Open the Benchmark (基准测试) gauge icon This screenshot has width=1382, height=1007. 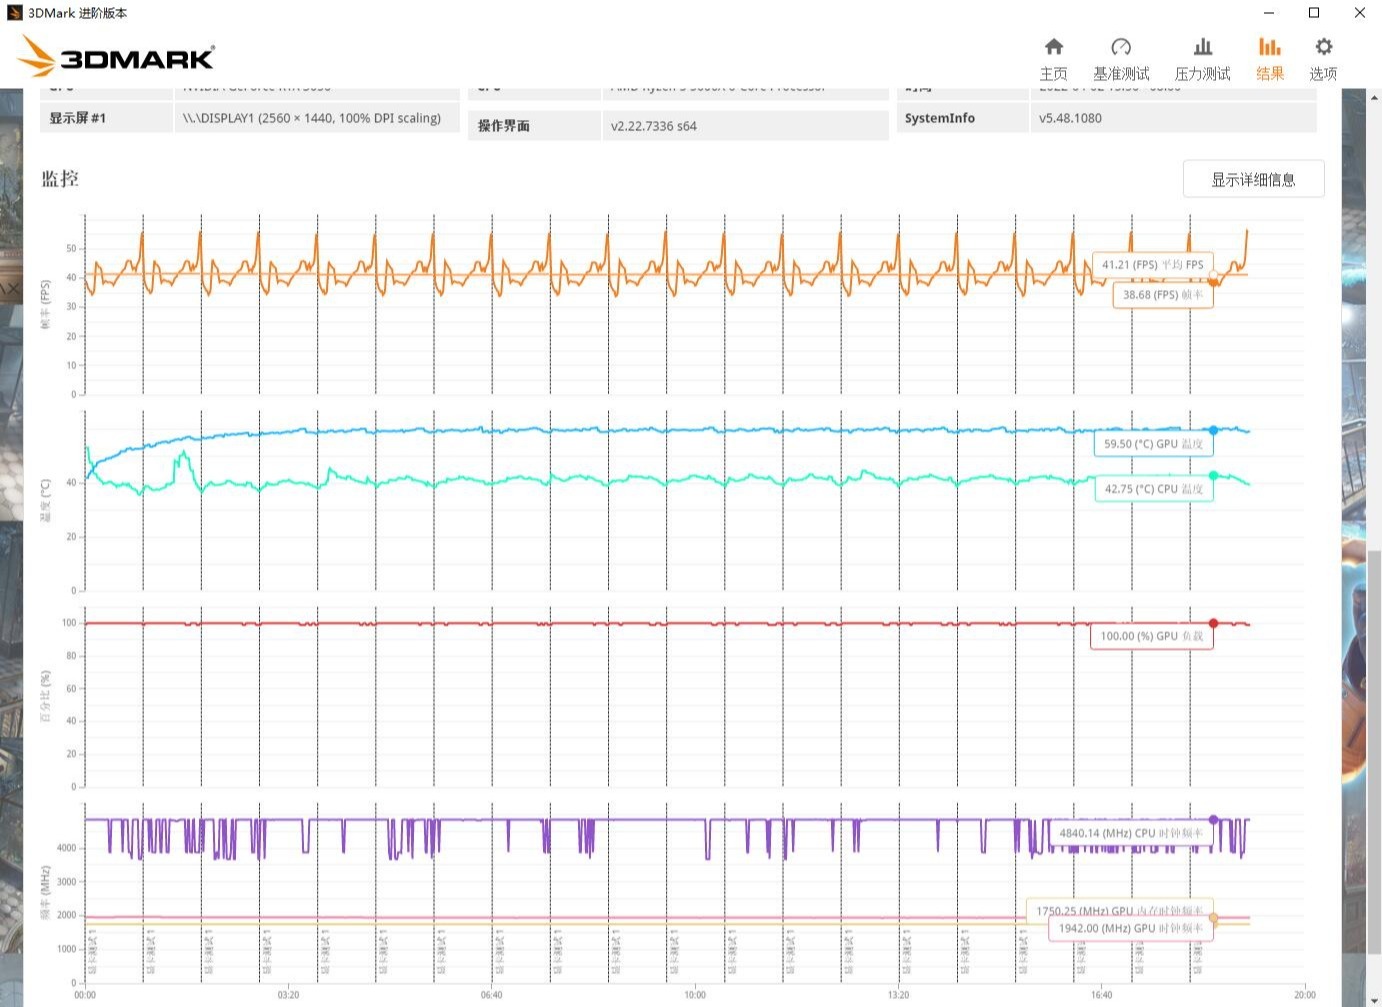1120,59
